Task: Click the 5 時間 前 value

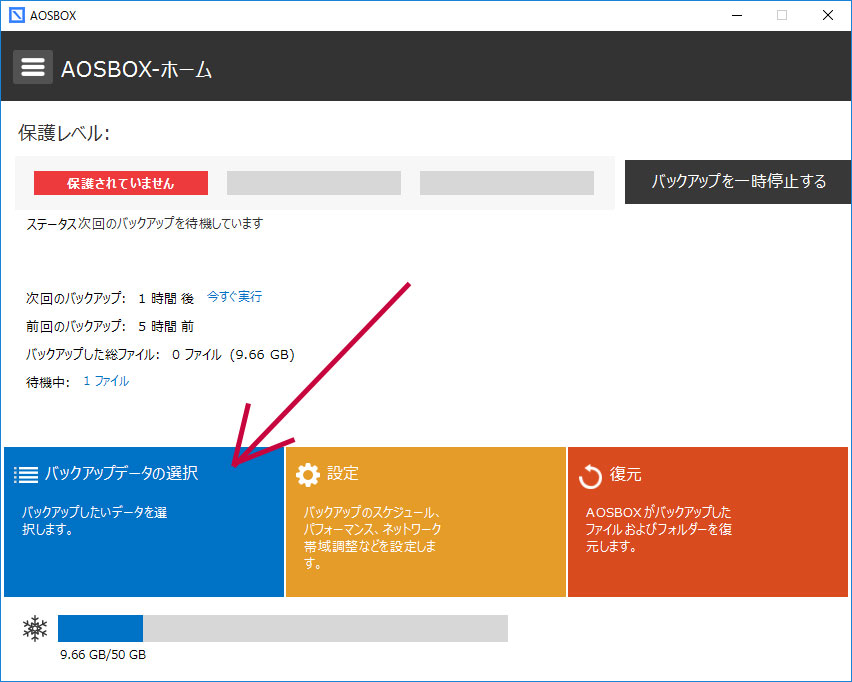Action: point(166,326)
